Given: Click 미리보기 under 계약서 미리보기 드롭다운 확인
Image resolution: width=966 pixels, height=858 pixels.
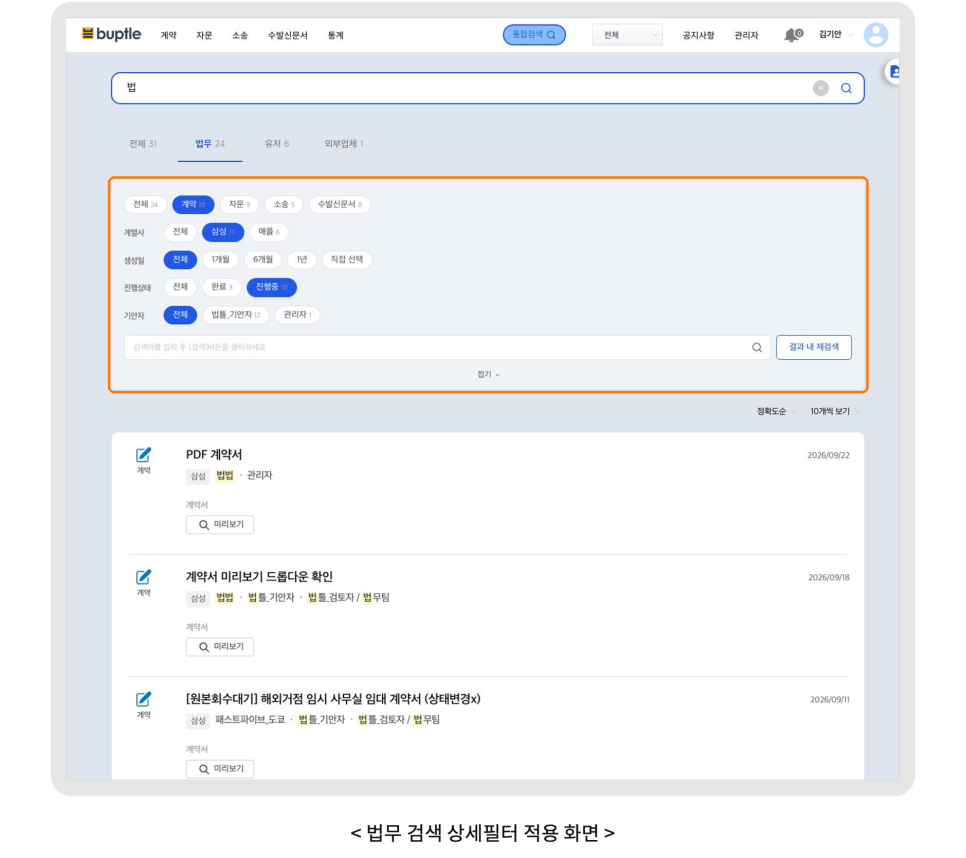Looking at the screenshot, I should tap(220, 647).
